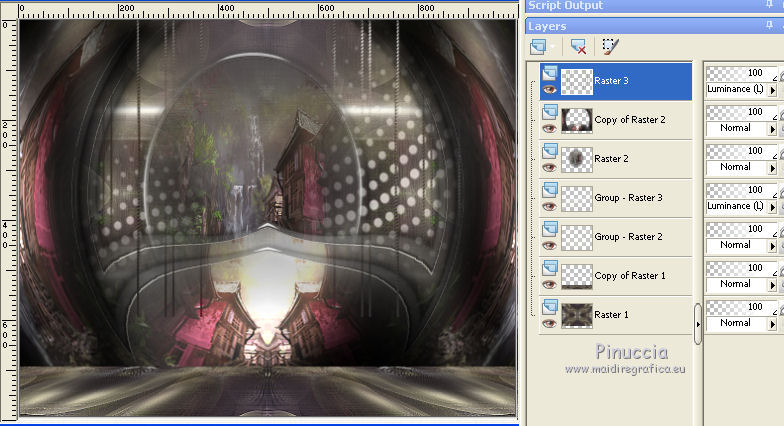Select the Group - Raster 3 thumbnail

pos(577,199)
